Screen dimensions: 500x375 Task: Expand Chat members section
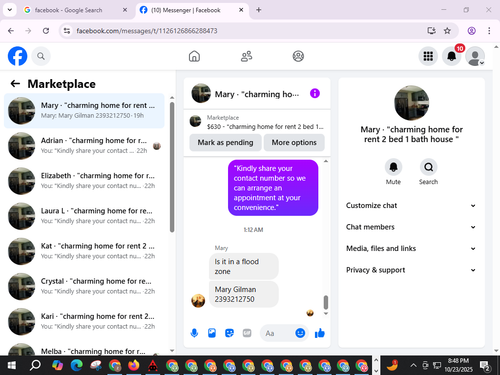[411, 227]
